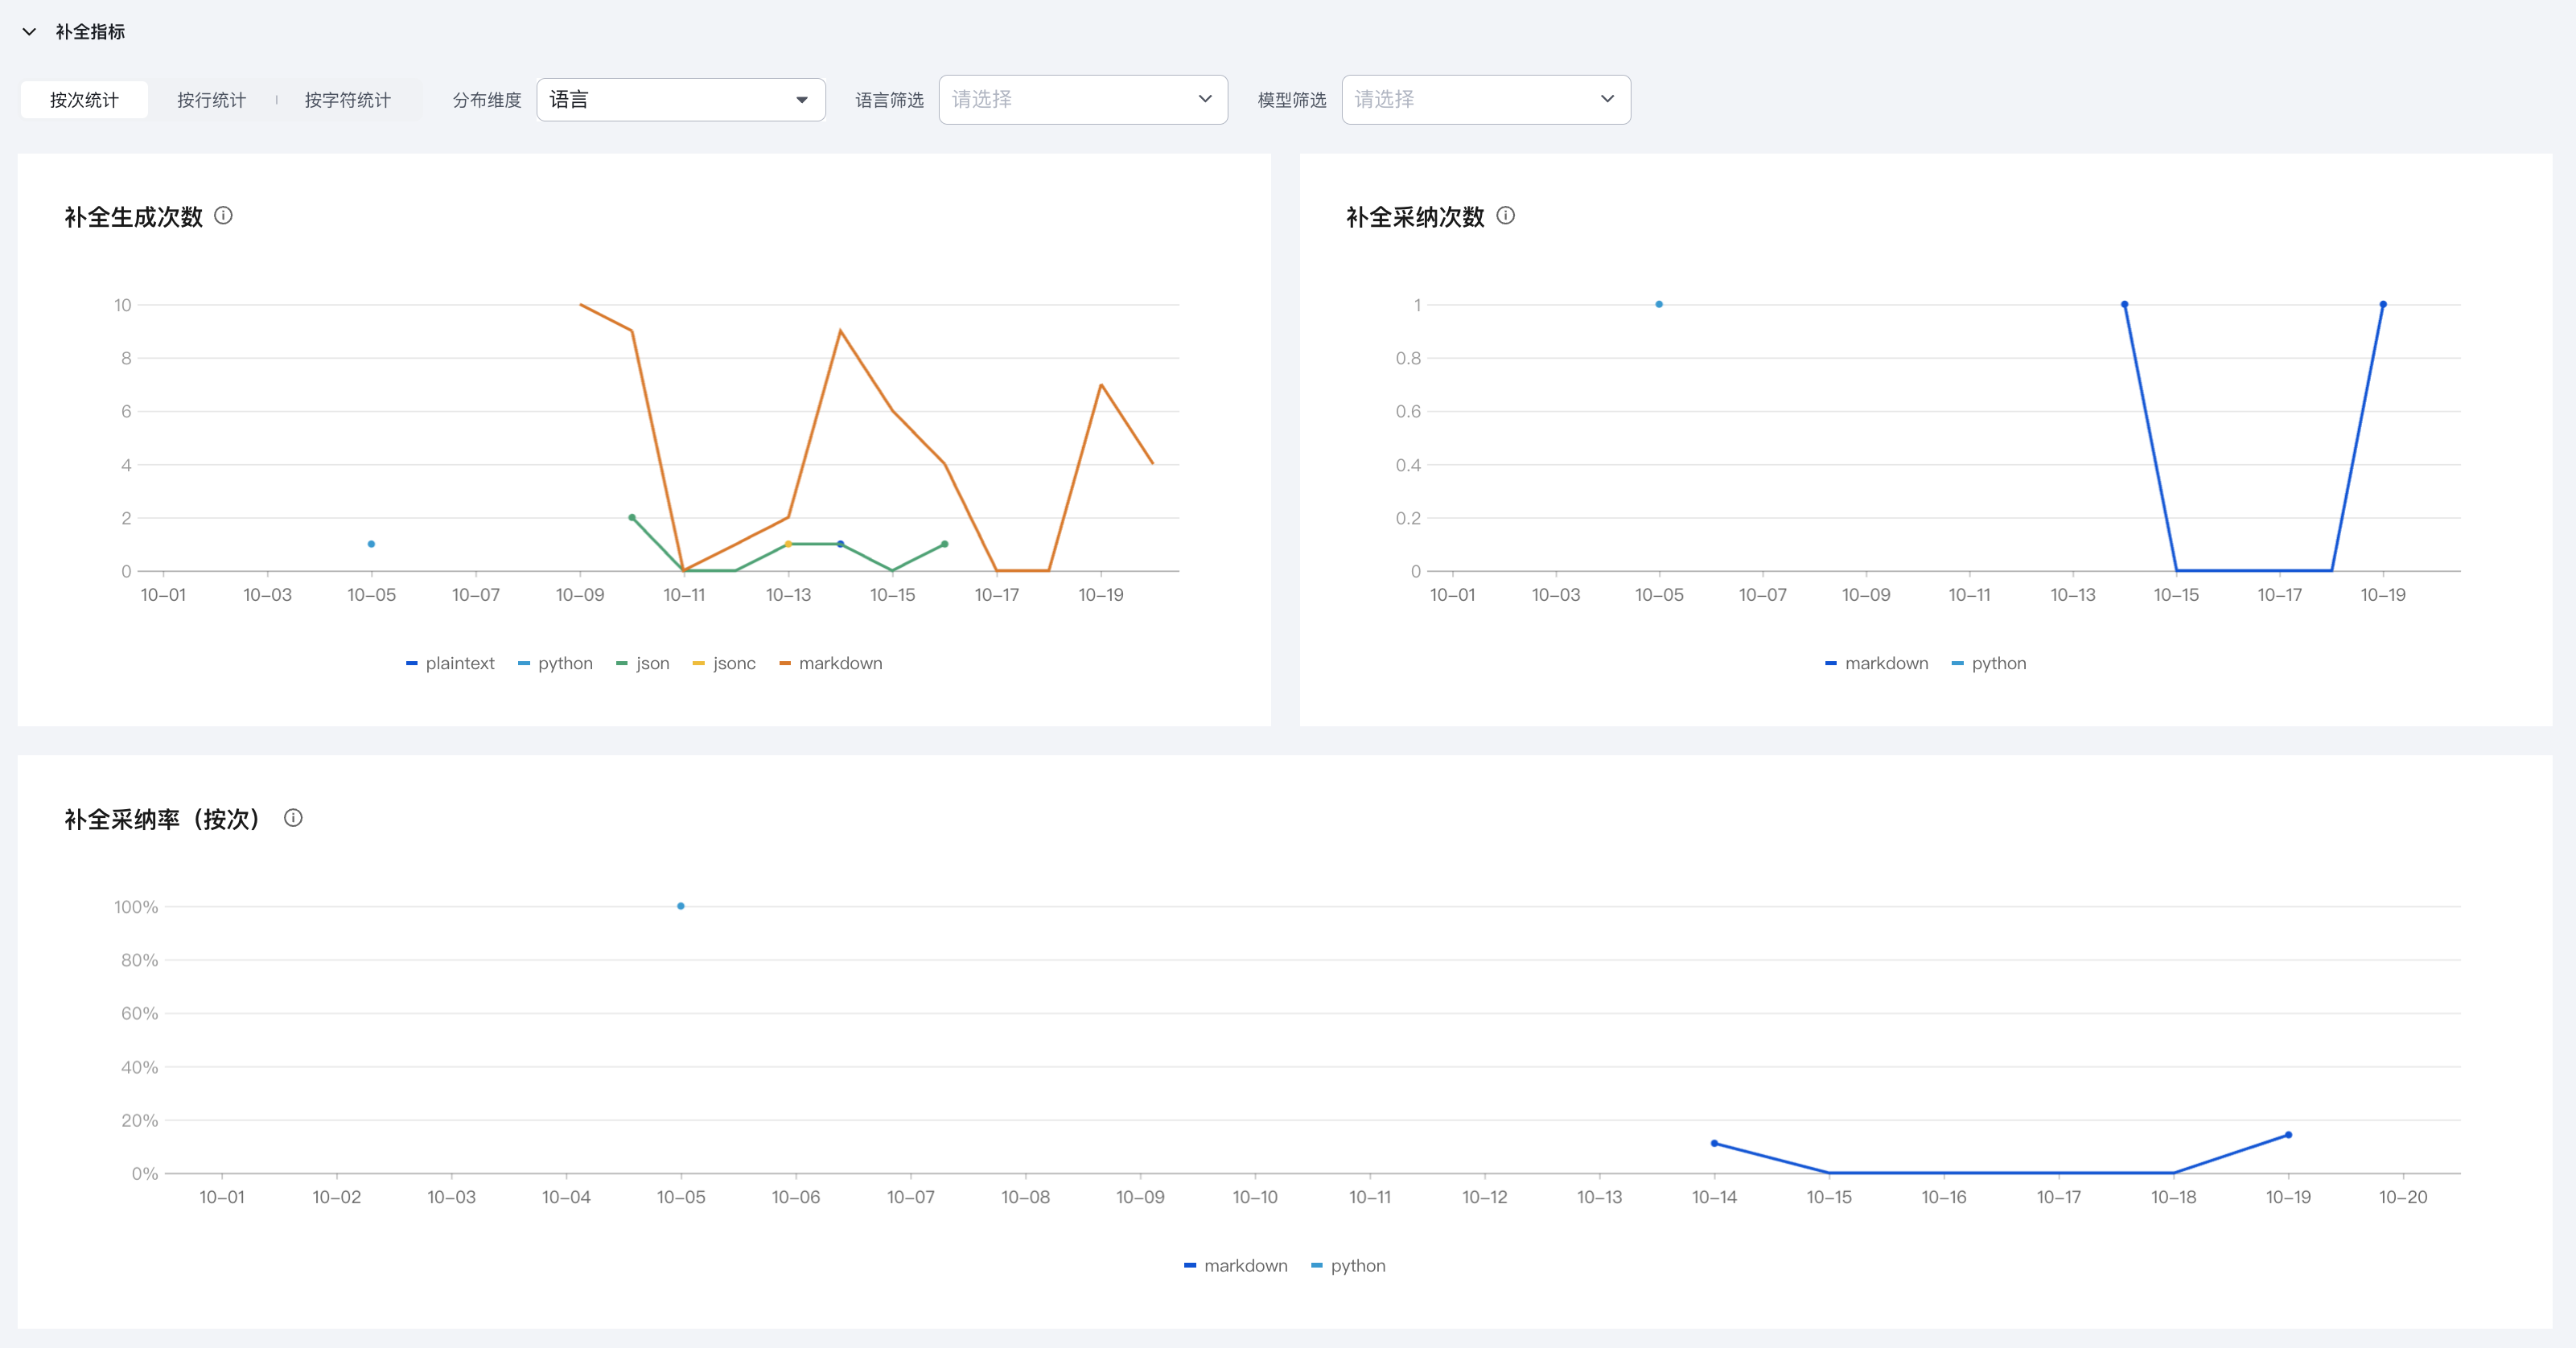Image resolution: width=2576 pixels, height=1348 pixels.
Task: Toggle plaintext legend in 补全生成次数 chart
Action: coord(450,663)
